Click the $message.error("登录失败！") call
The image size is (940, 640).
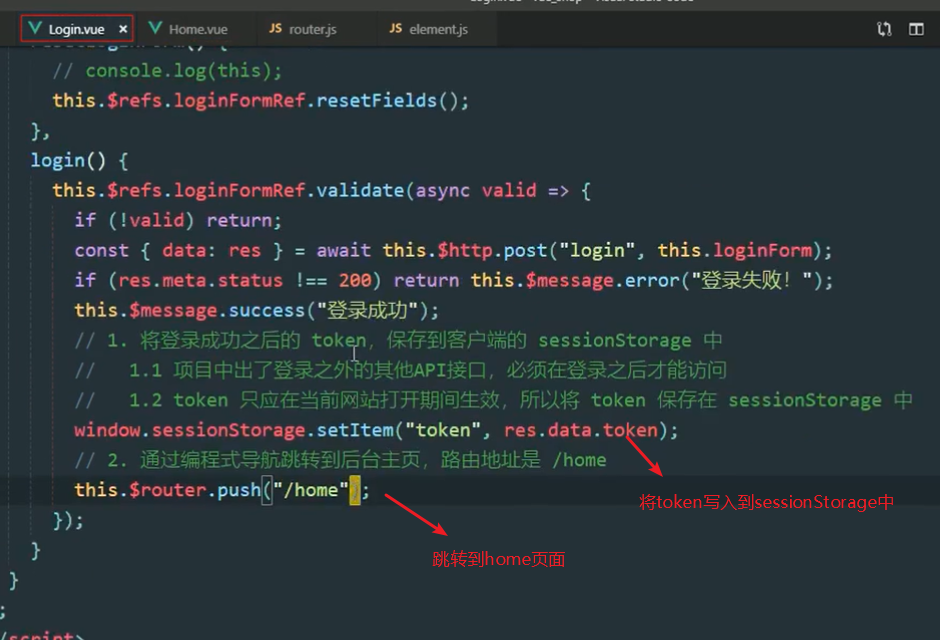[x=677, y=280]
